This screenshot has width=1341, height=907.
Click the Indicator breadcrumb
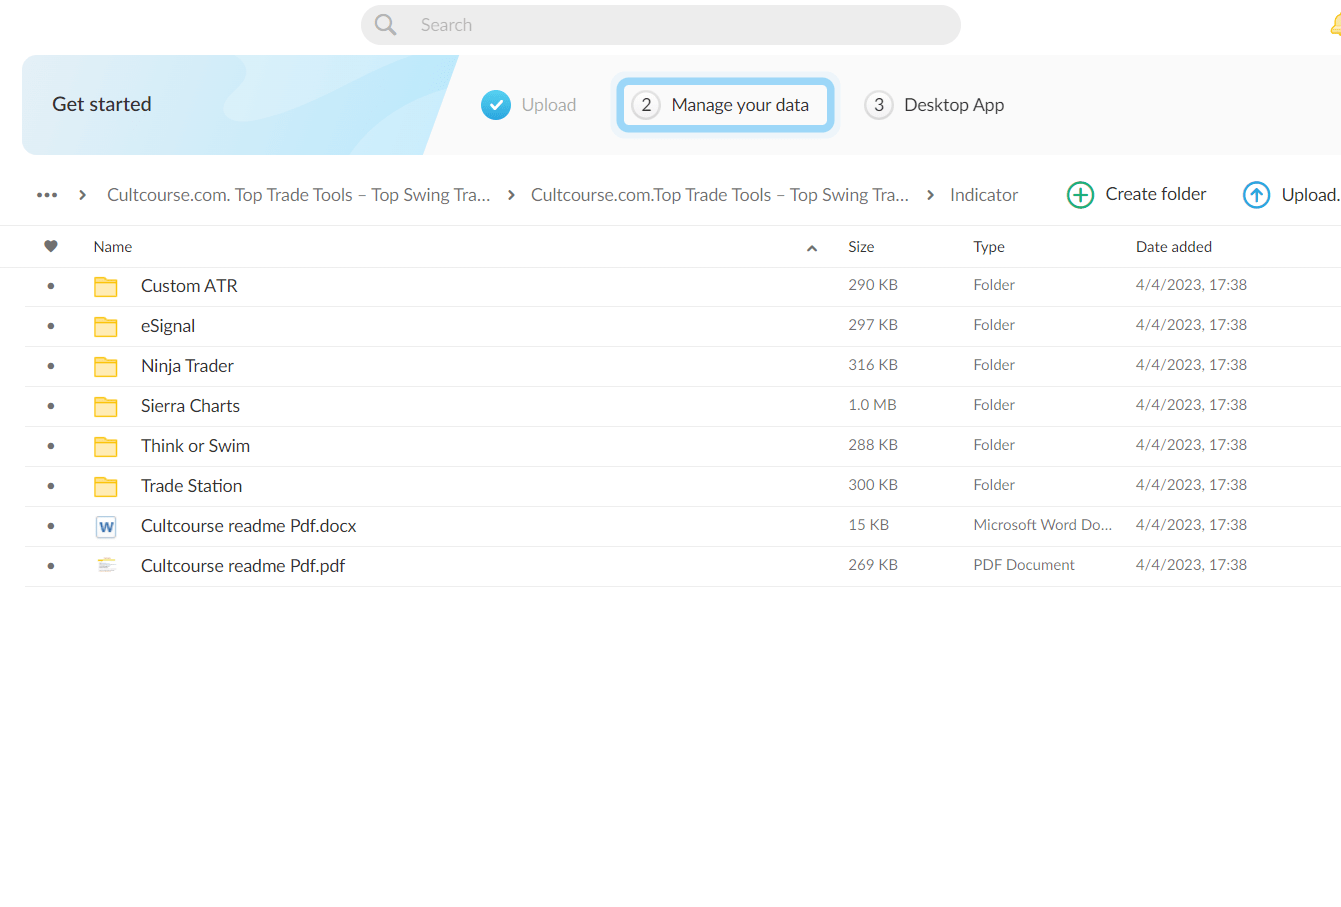(984, 195)
